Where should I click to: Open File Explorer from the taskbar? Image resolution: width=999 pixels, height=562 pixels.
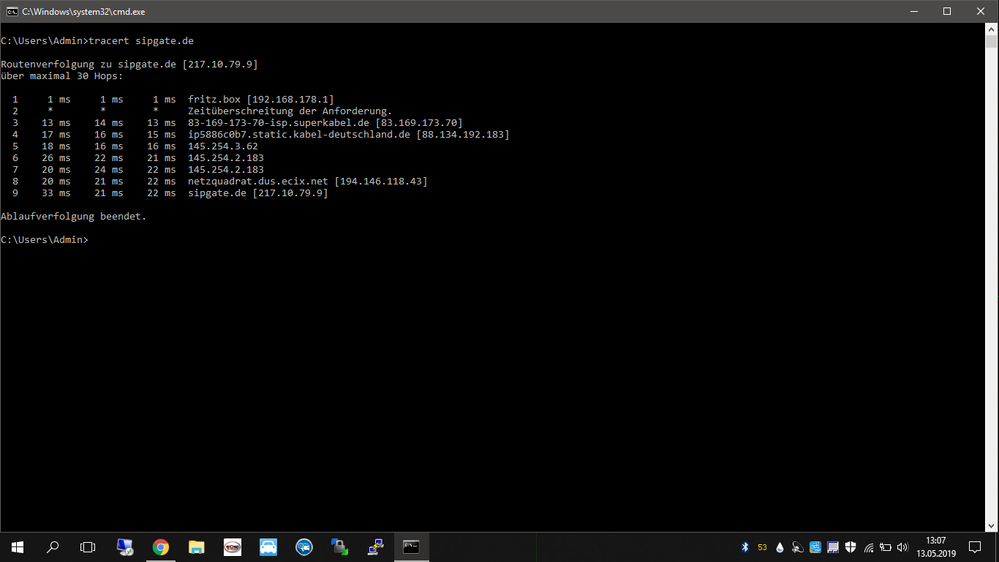[x=196, y=547]
